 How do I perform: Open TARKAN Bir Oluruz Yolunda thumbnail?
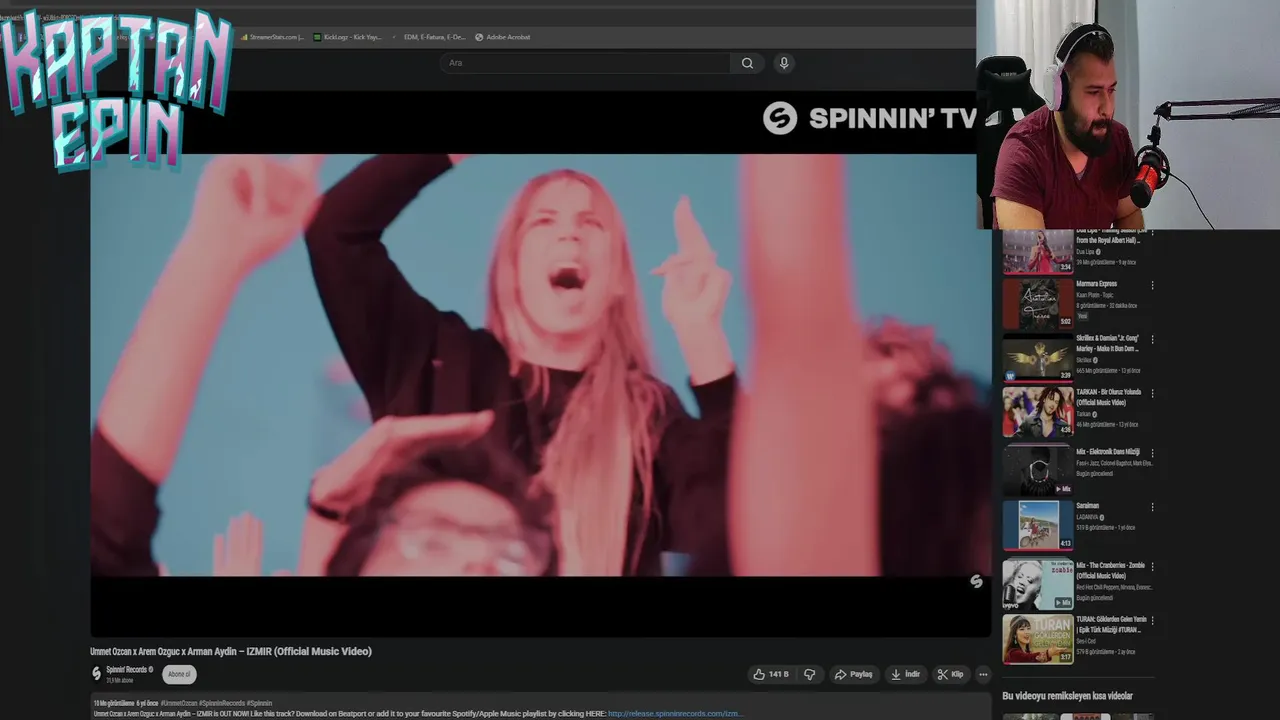click(x=1038, y=412)
